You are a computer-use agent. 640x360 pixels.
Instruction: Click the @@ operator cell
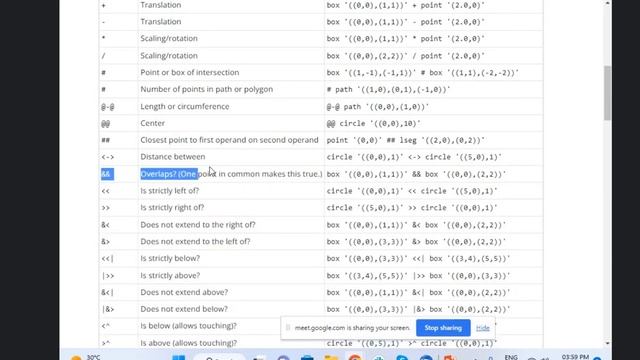(106, 123)
